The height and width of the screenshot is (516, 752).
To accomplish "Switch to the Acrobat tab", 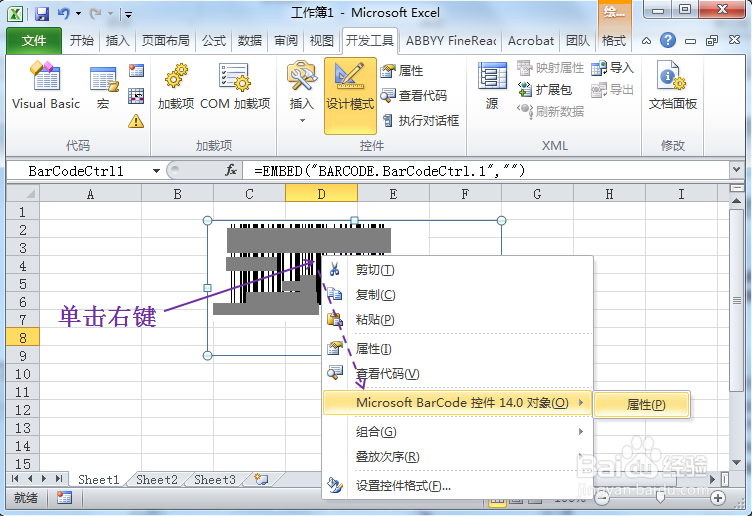I will pos(531,41).
